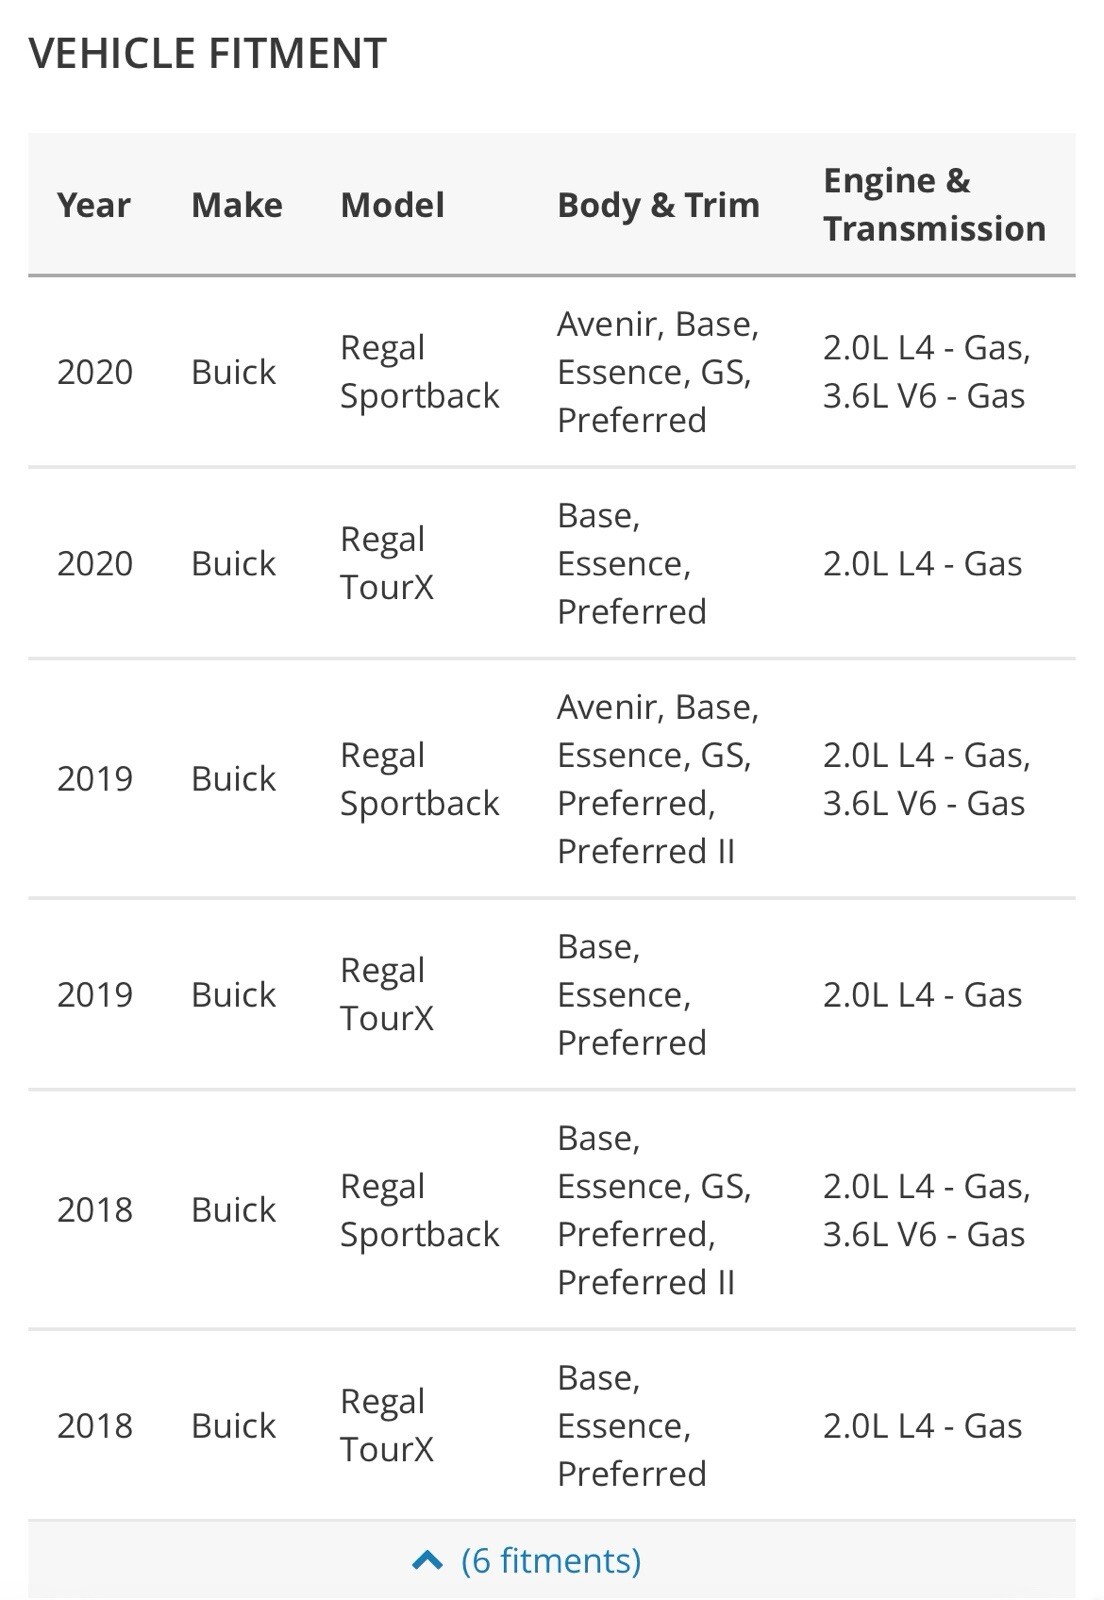Image resolution: width=1104 pixels, height=1600 pixels.
Task: Click the Engine & Transmission column header
Action: coord(934,205)
